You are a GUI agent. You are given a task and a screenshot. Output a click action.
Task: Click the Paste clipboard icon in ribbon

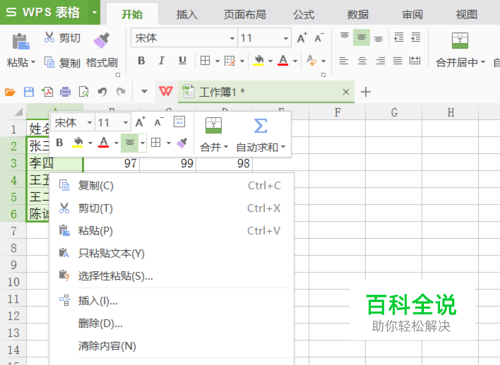tap(21, 41)
